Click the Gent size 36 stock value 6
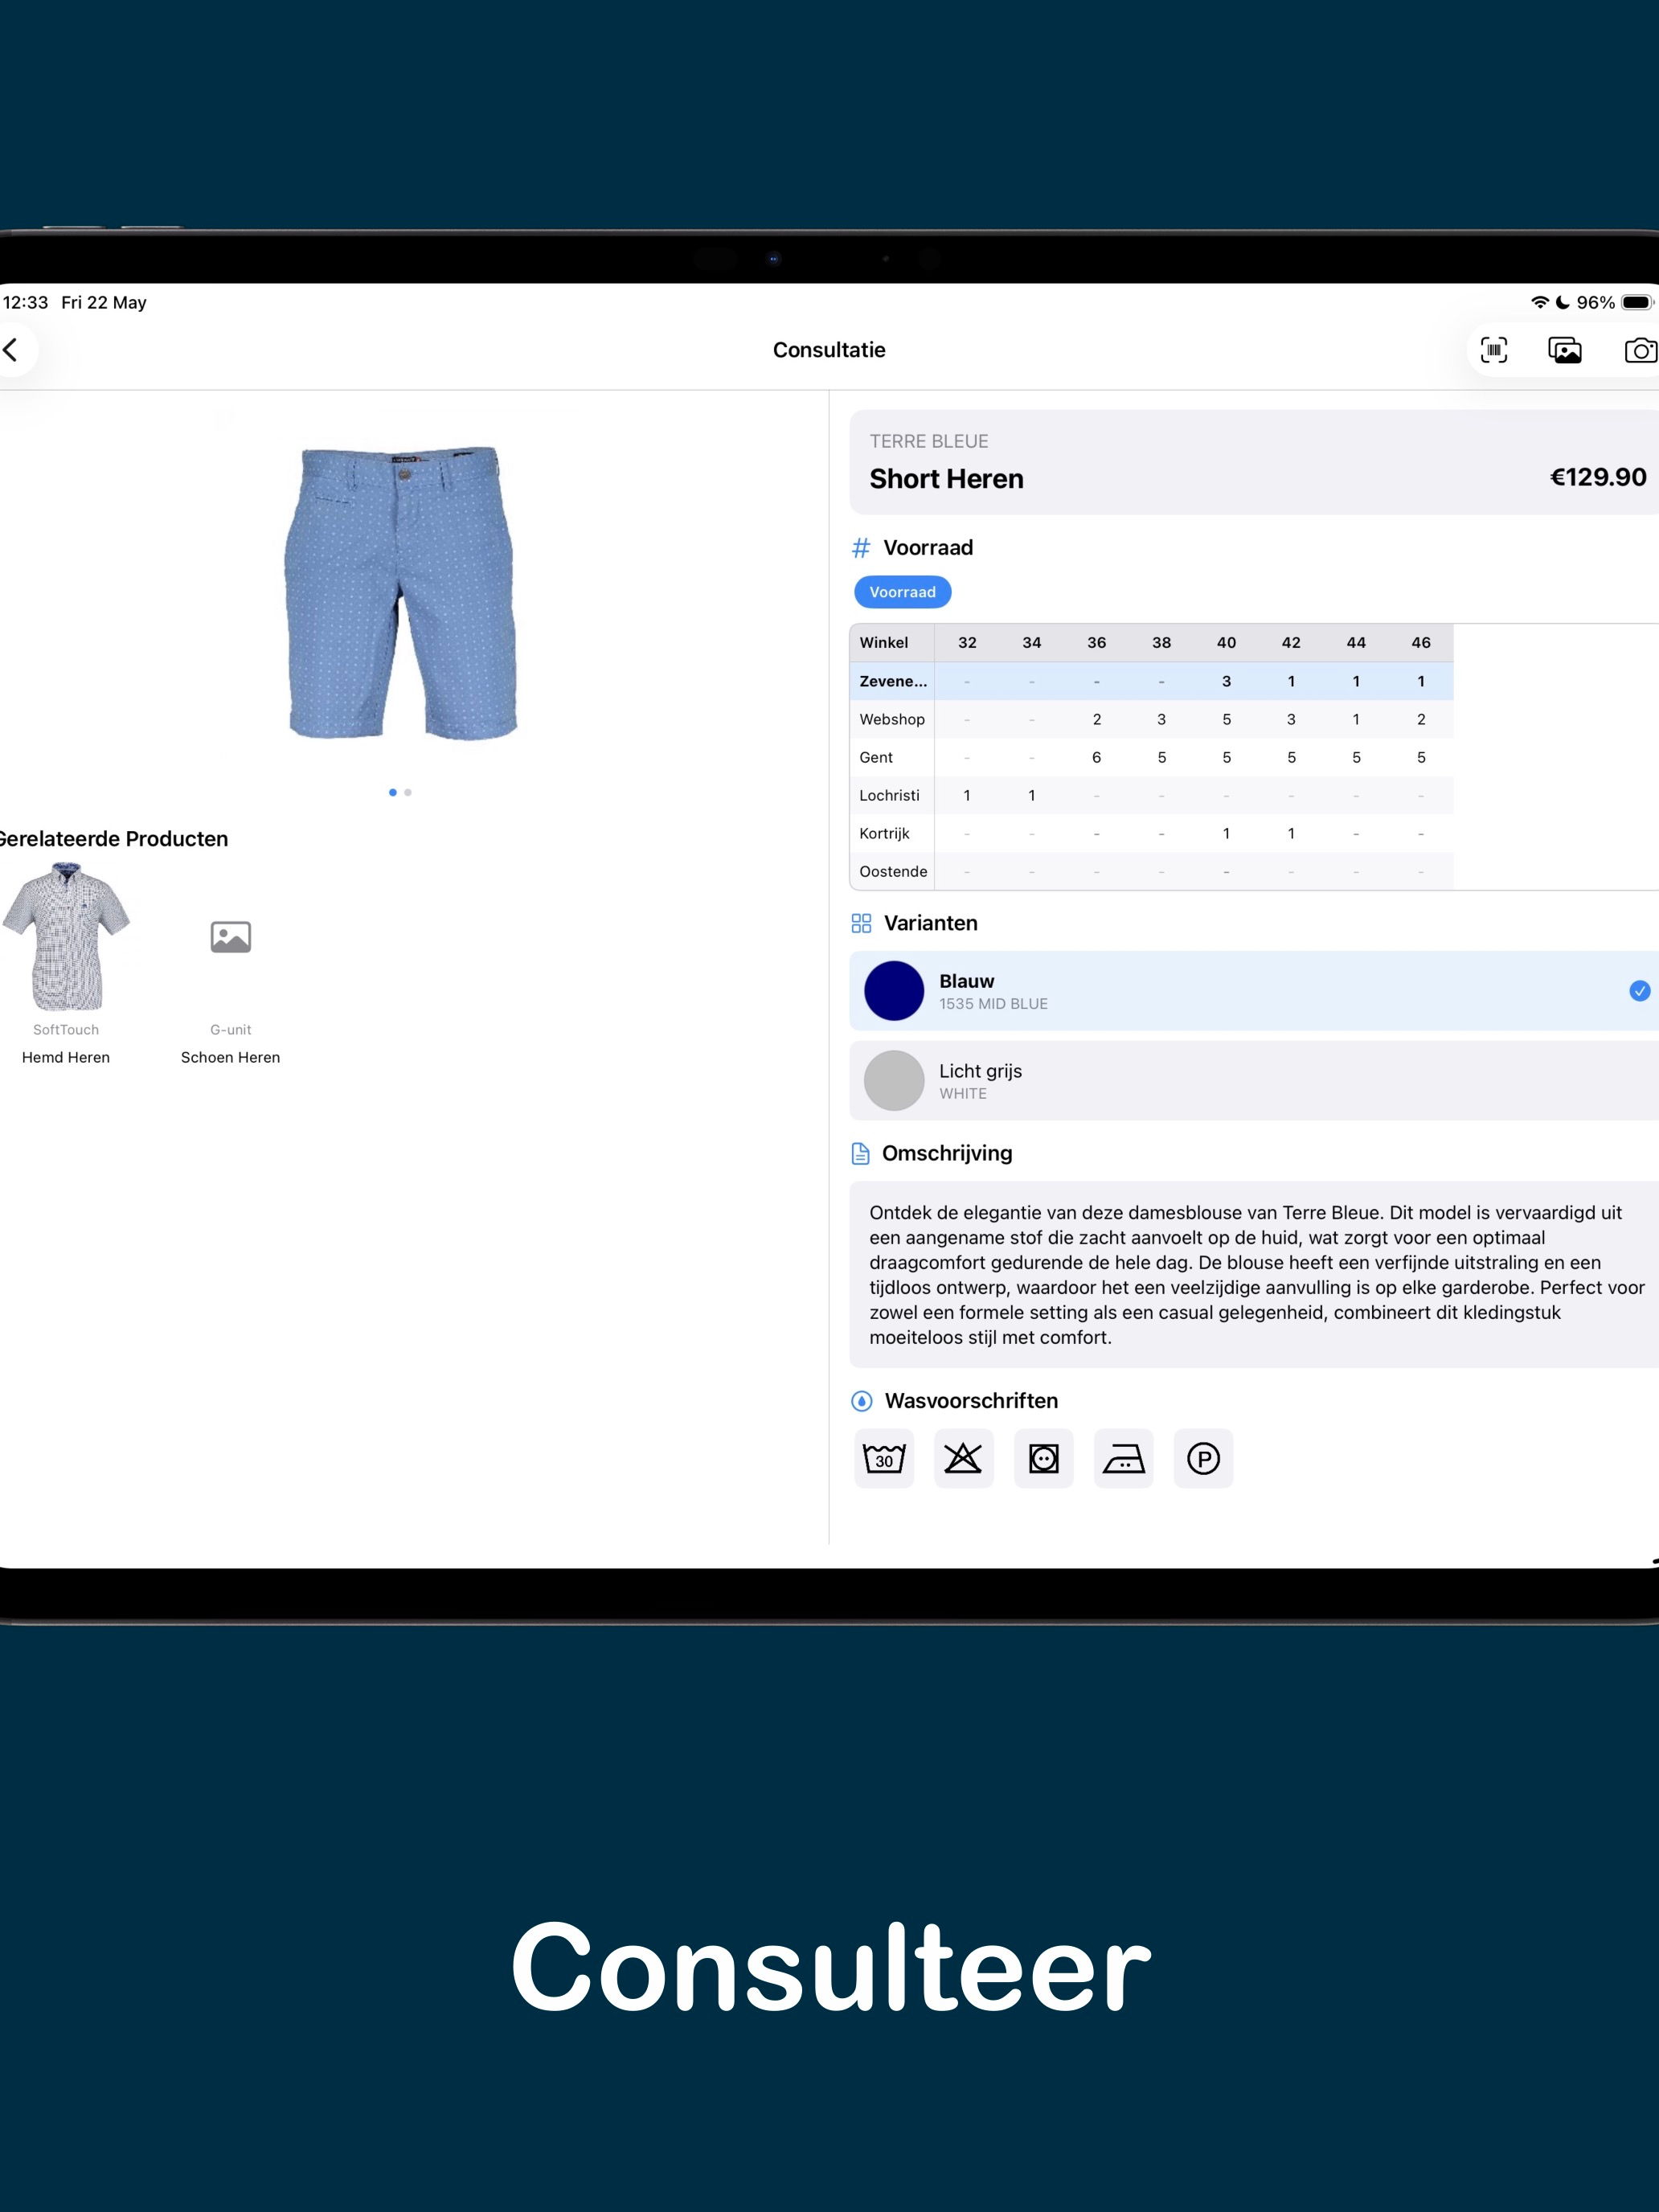Screen dimensions: 1659x2212 1097,757
